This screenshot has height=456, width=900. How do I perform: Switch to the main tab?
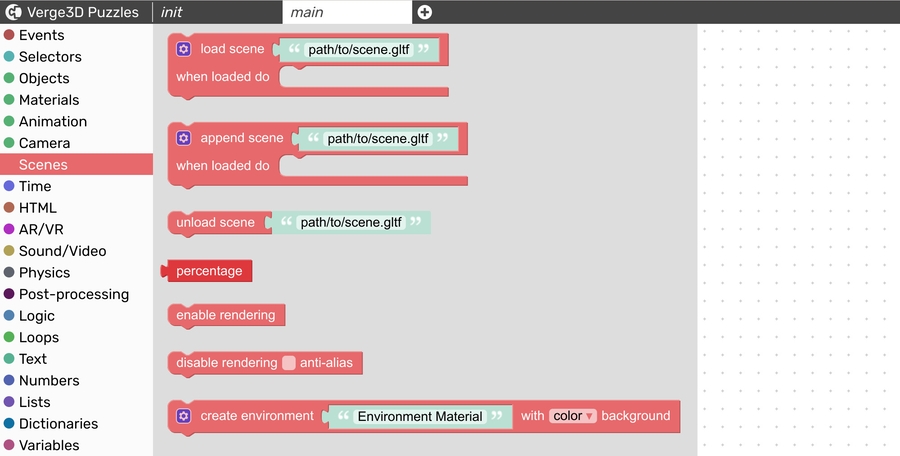pos(307,12)
